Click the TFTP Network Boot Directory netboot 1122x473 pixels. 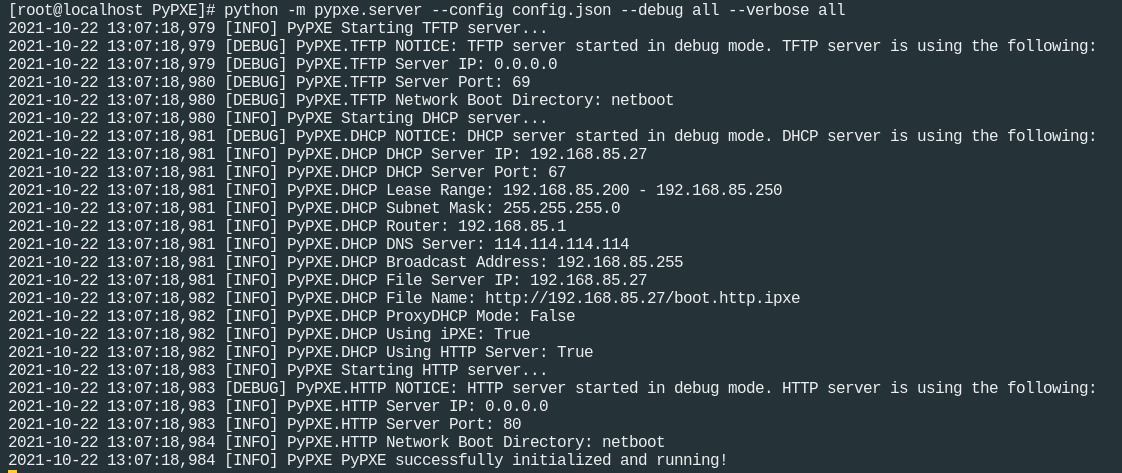click(x=341, y=100)
